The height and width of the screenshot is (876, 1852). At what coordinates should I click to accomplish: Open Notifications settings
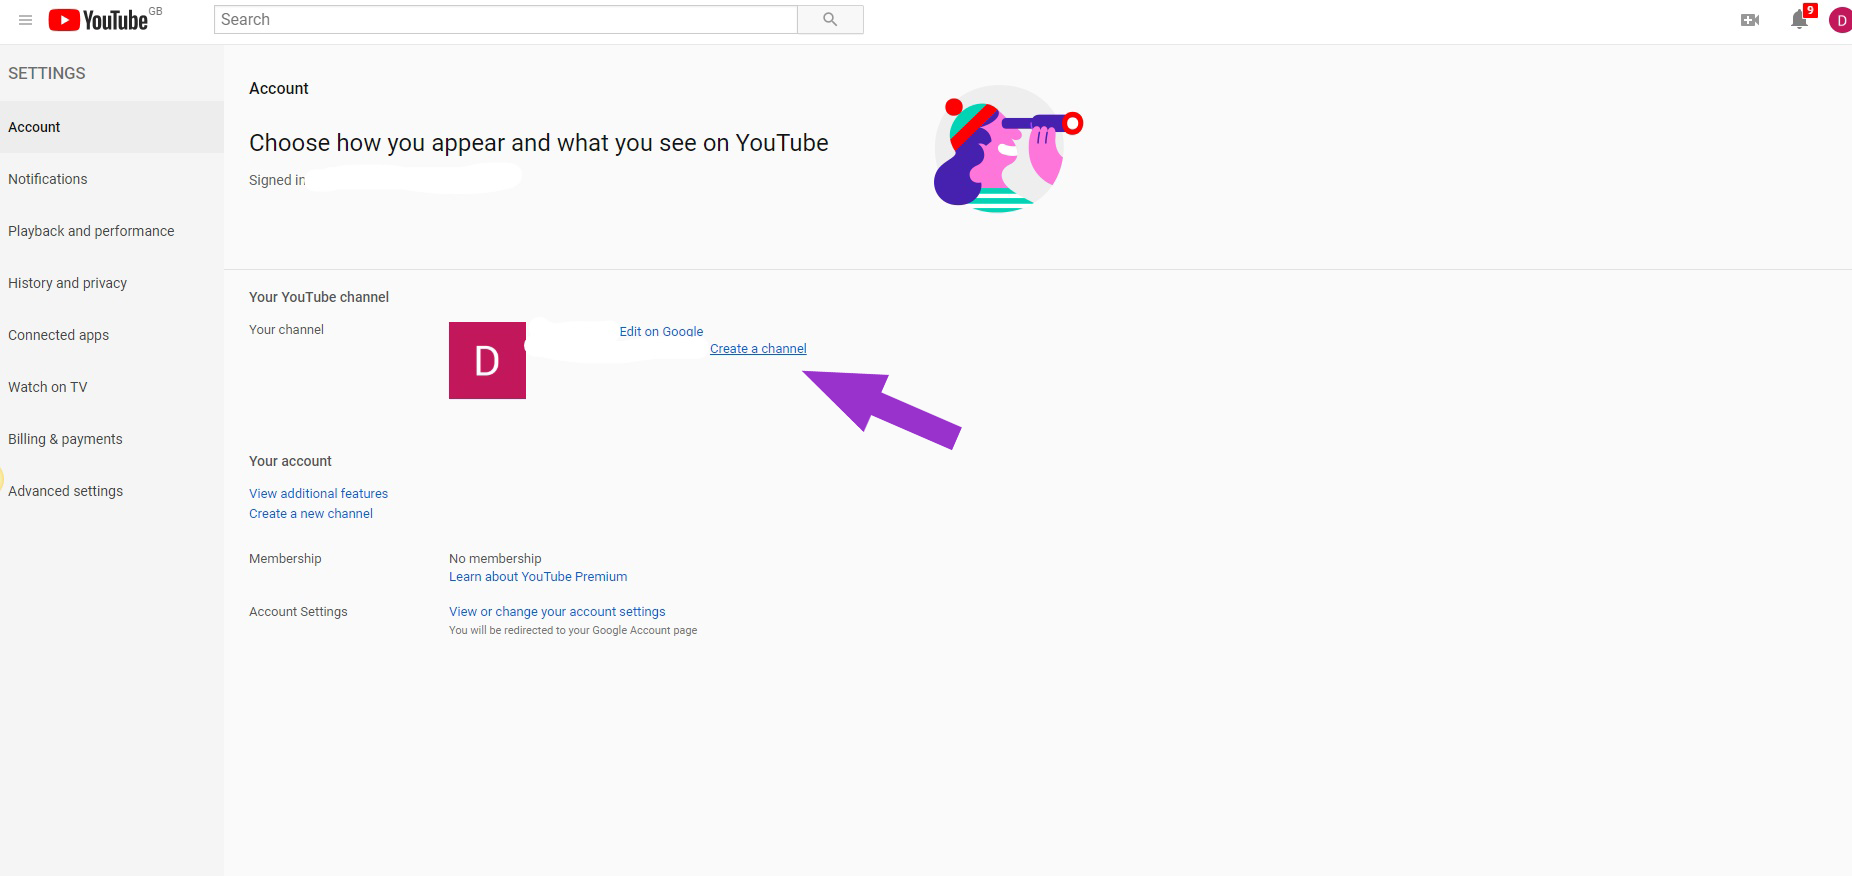112,179
